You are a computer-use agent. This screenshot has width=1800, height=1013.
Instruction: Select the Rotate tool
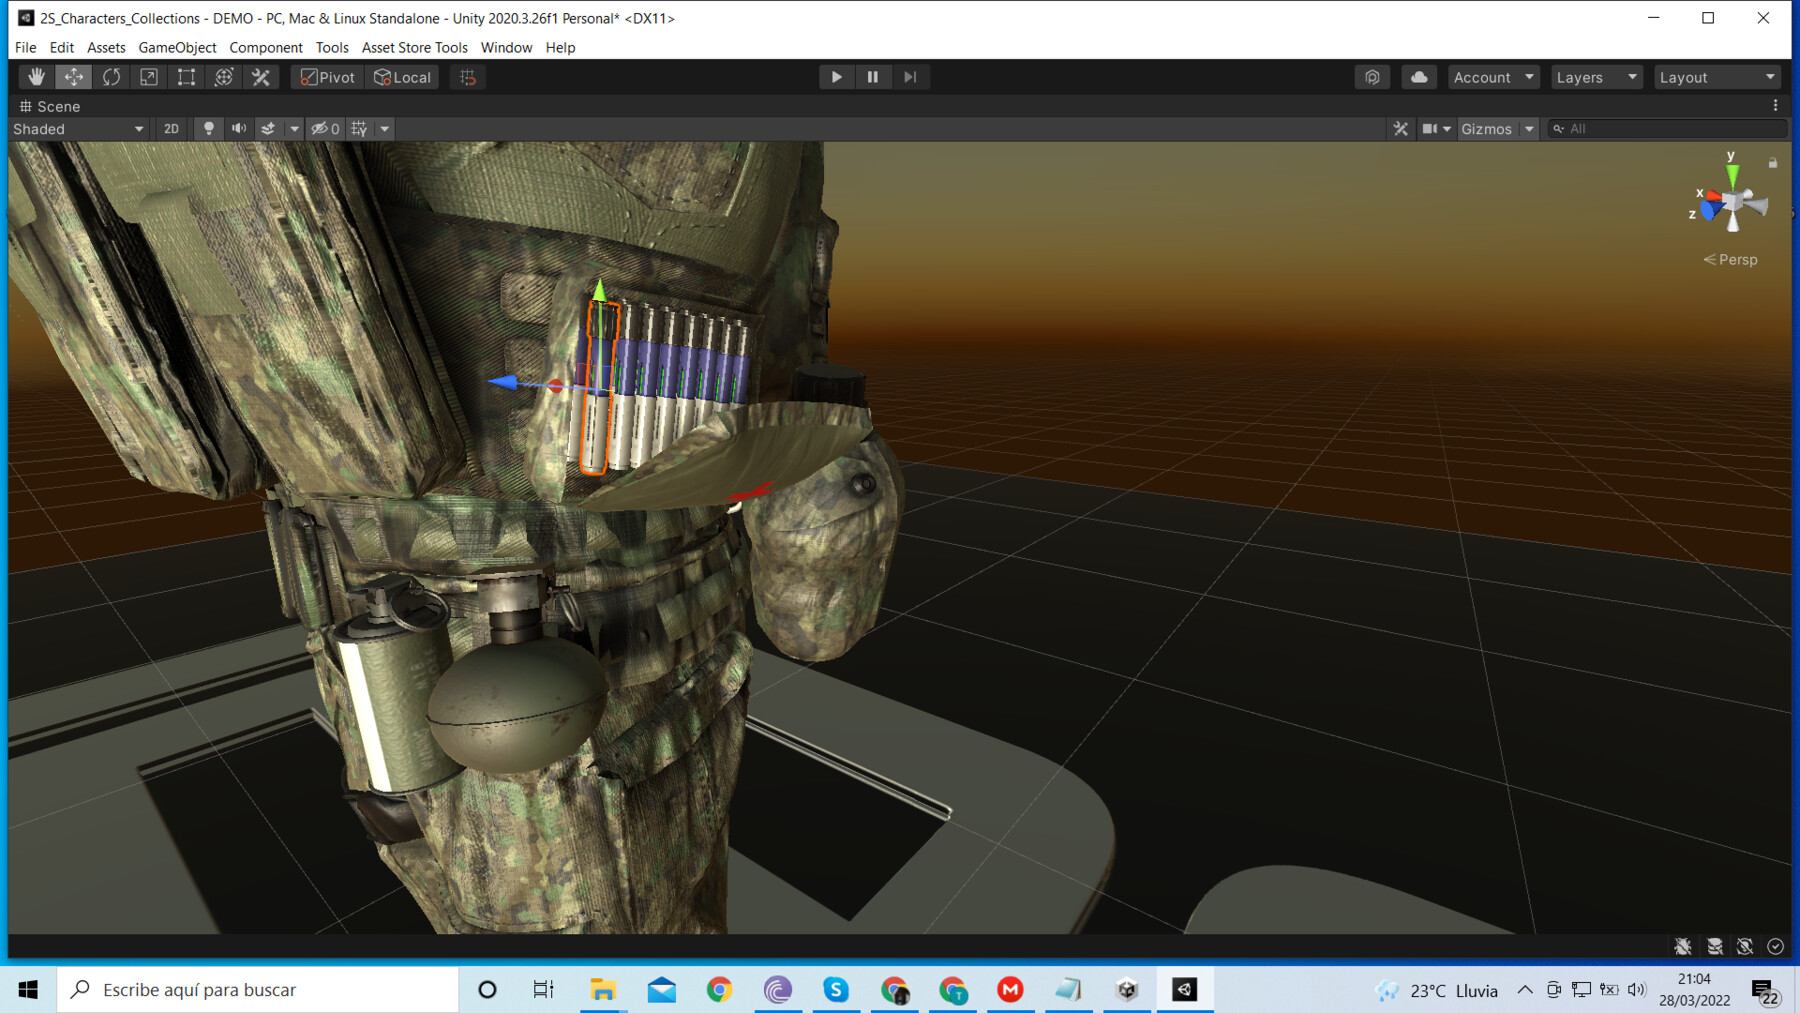click(111, 77)
